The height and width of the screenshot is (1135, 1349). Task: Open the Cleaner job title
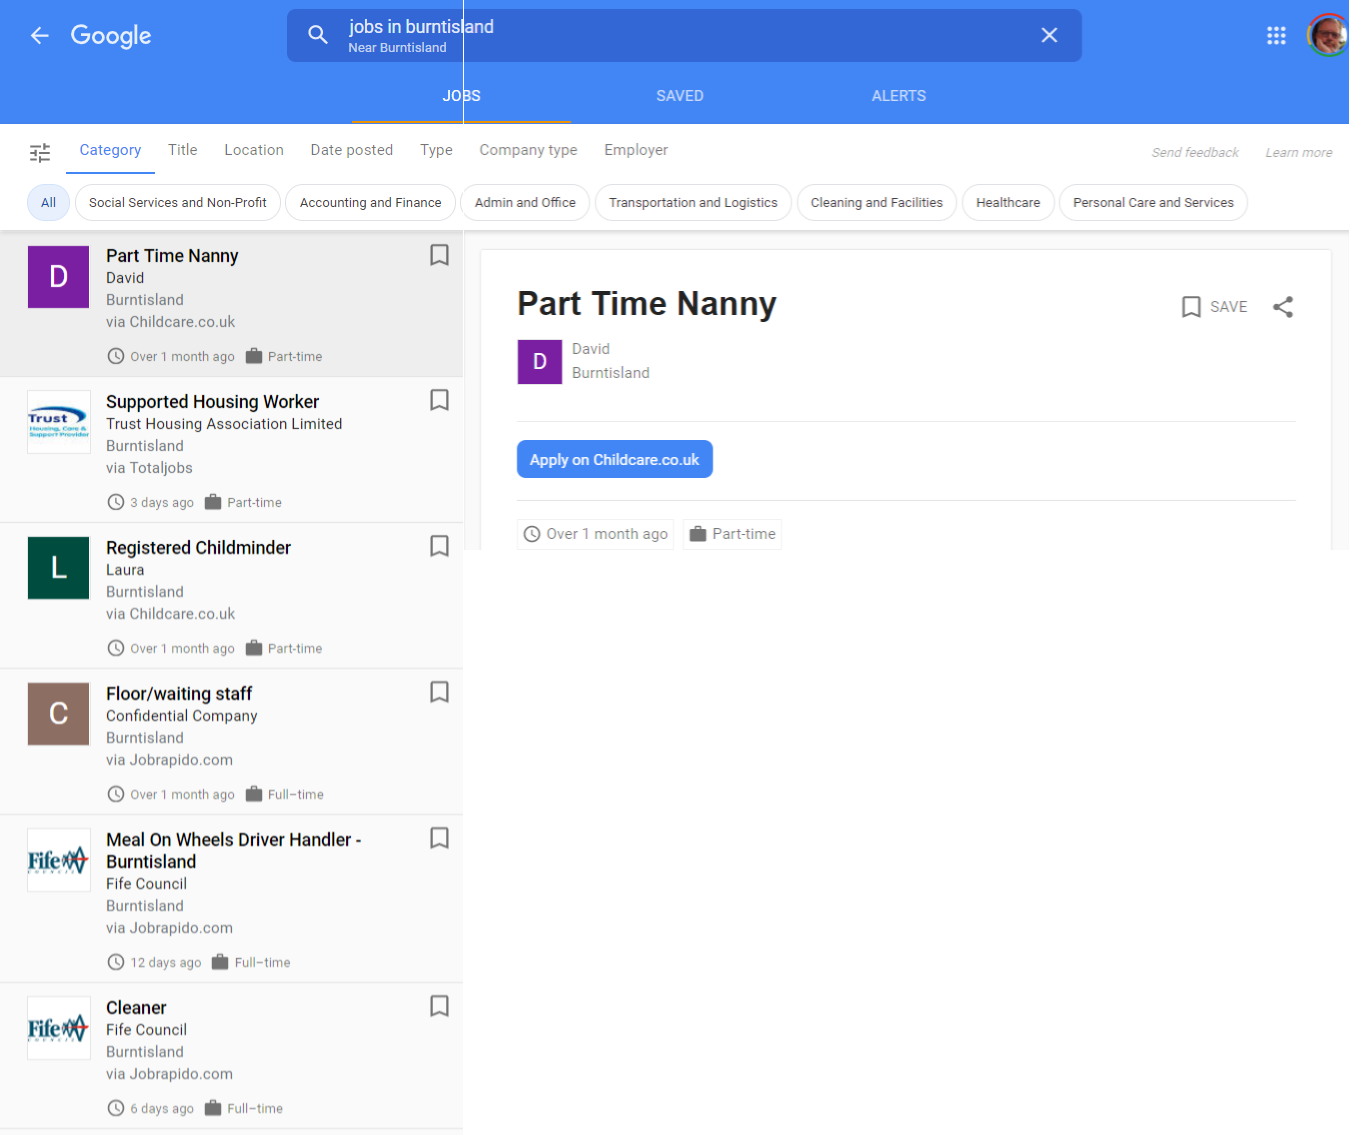coord(136,1008)
